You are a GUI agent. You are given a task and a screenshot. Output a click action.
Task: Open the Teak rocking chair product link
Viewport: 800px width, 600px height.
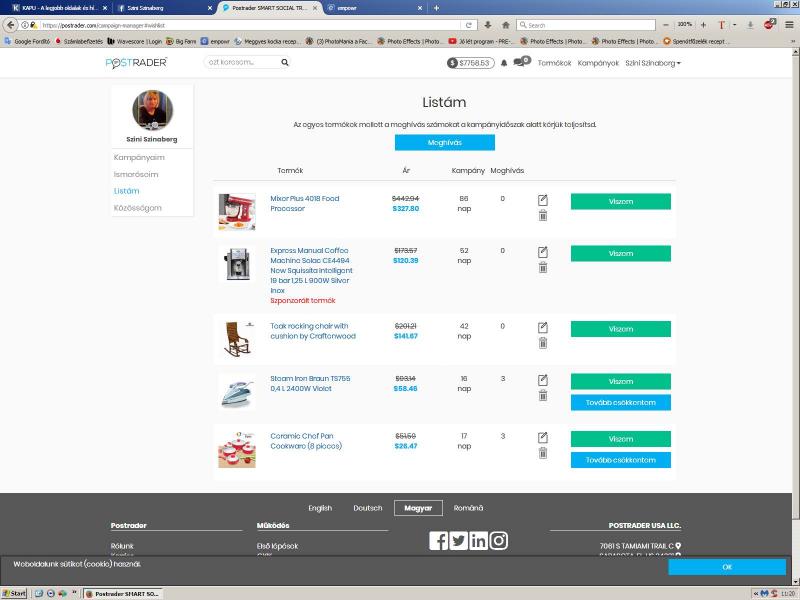(313, 331)
